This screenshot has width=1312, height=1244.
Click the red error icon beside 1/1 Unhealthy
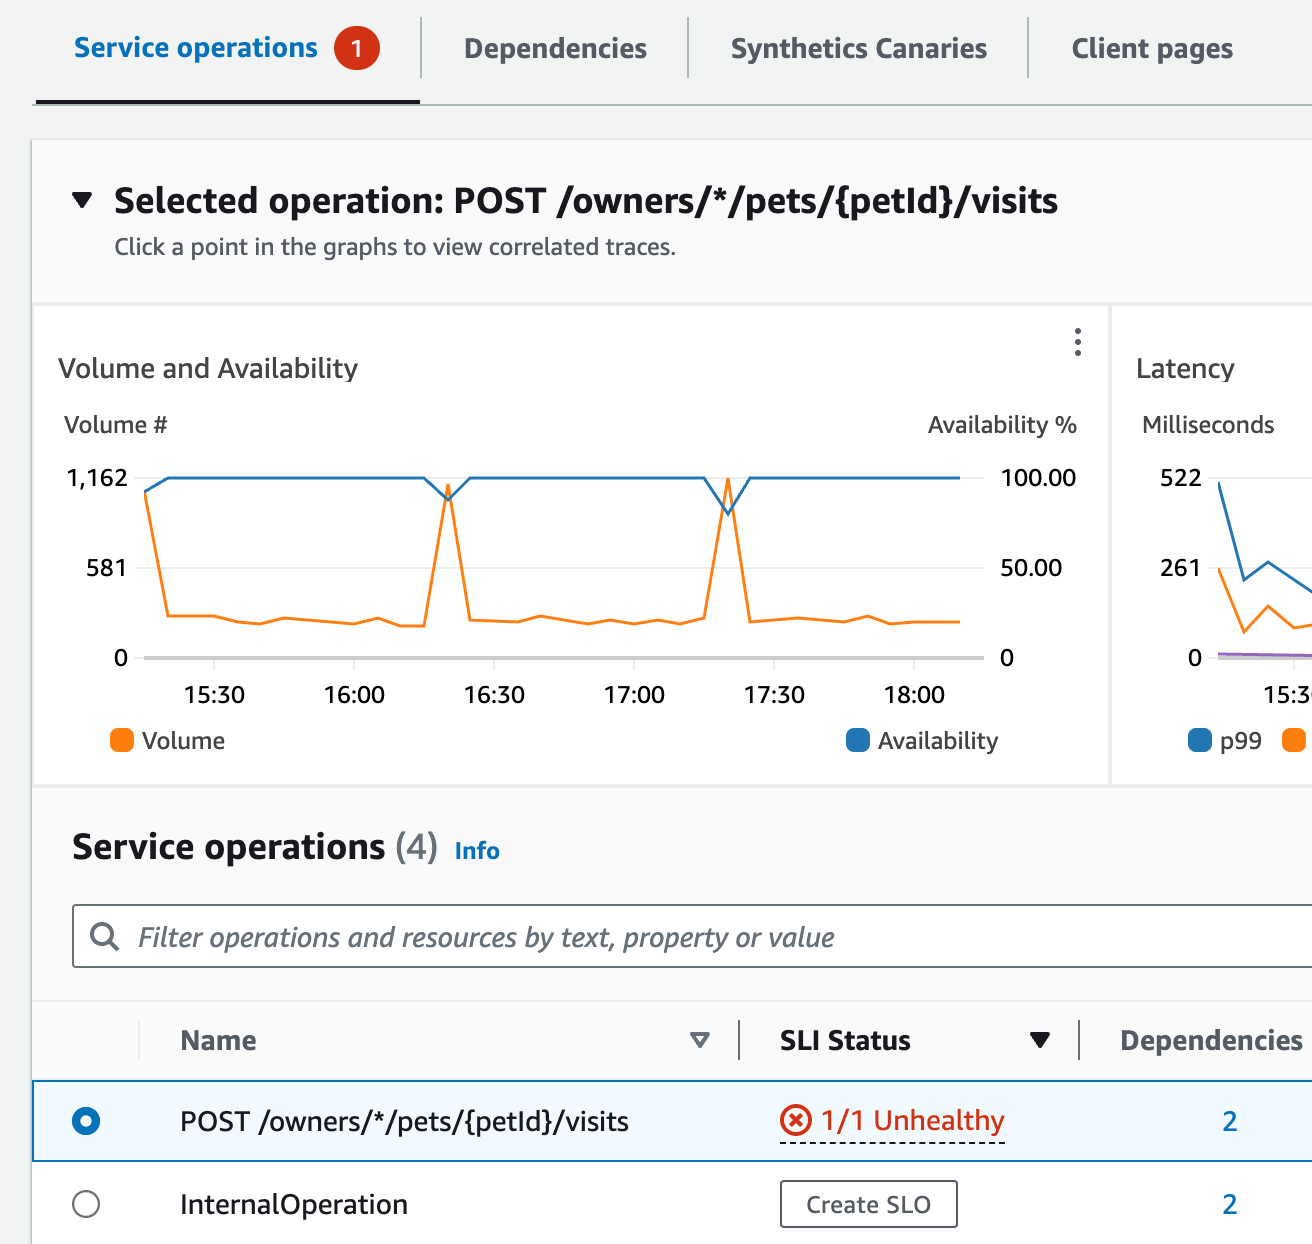tap(793, 1121)
